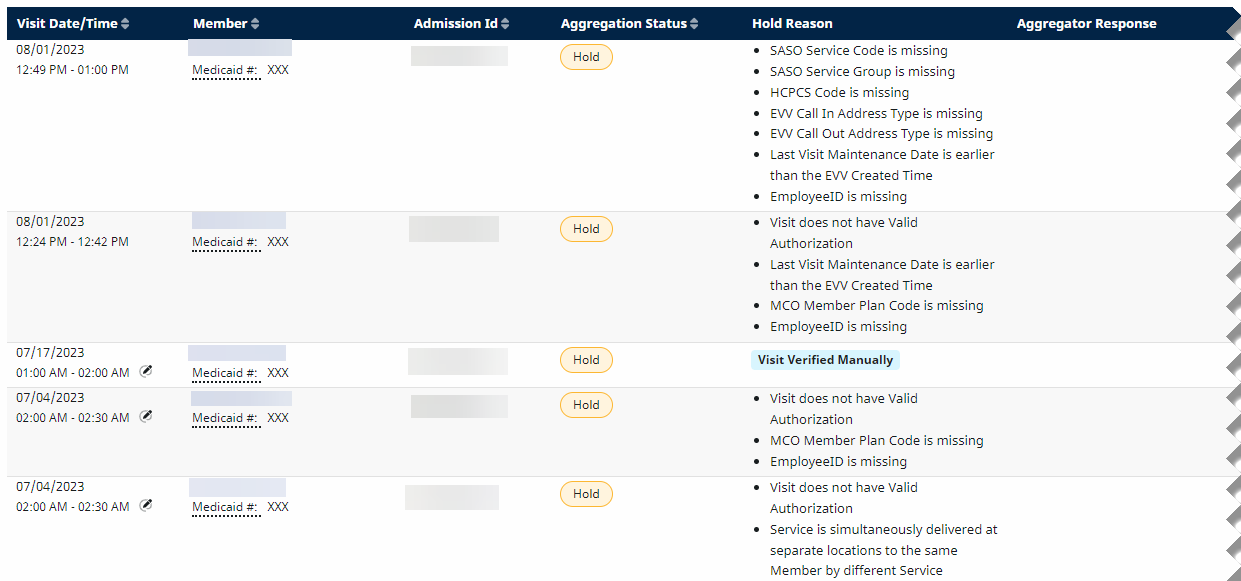Select Hold badge on the 07/17/2023 row
1241x581 pixels.
586,360
